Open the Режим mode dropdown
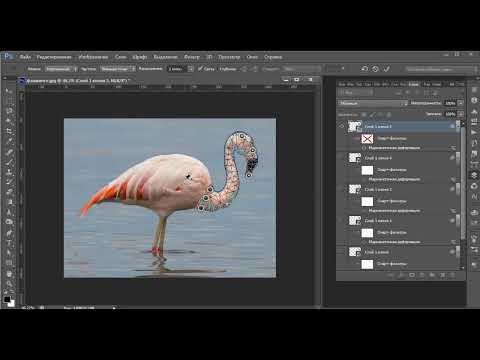This screenshot has width=480, height=360. pos(61,69)
